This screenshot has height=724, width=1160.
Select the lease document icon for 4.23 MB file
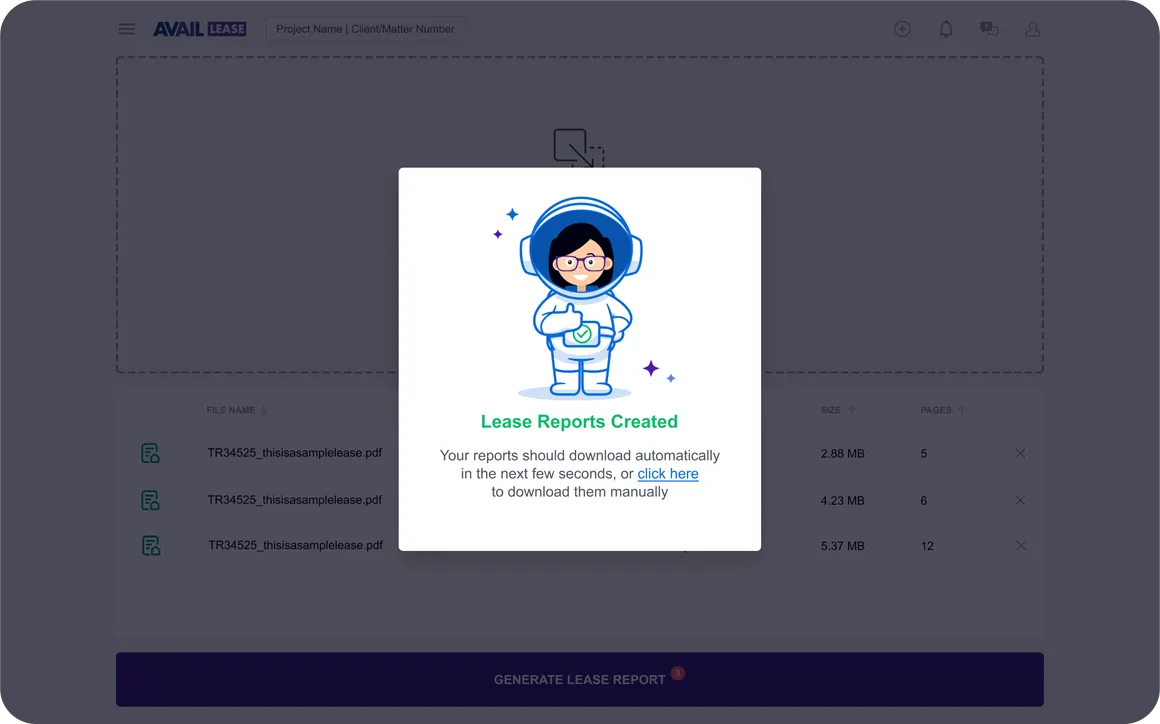(x=150, y=500)
